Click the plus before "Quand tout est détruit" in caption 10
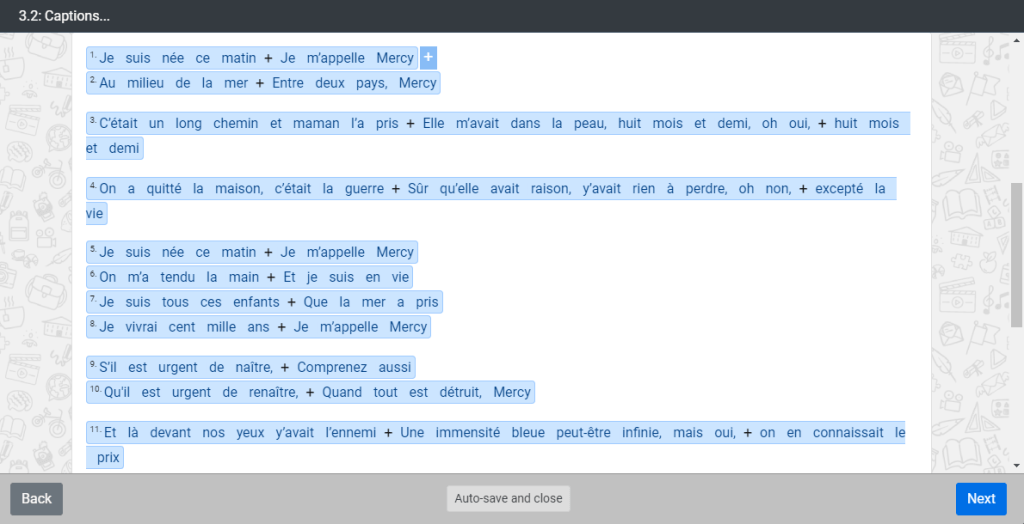Viewport: 1024px width, 524px height. (310, 392)
